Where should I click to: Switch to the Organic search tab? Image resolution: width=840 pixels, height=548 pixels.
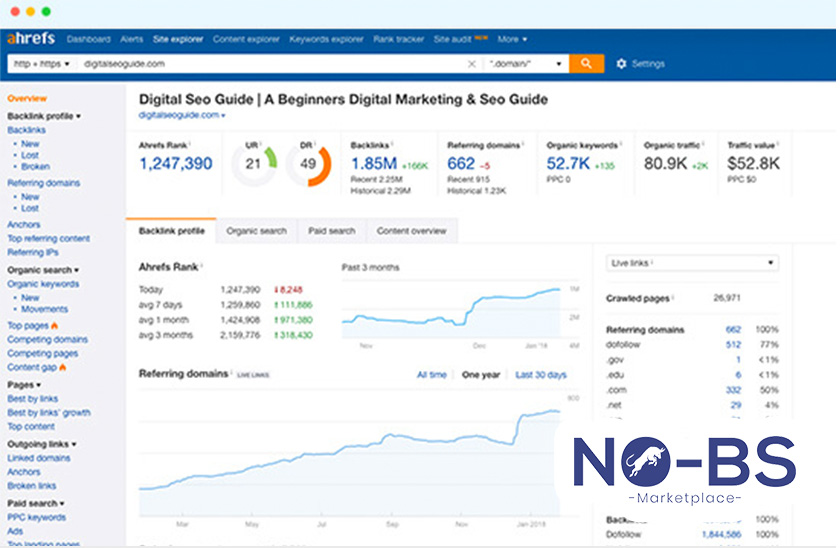point(256,231)
